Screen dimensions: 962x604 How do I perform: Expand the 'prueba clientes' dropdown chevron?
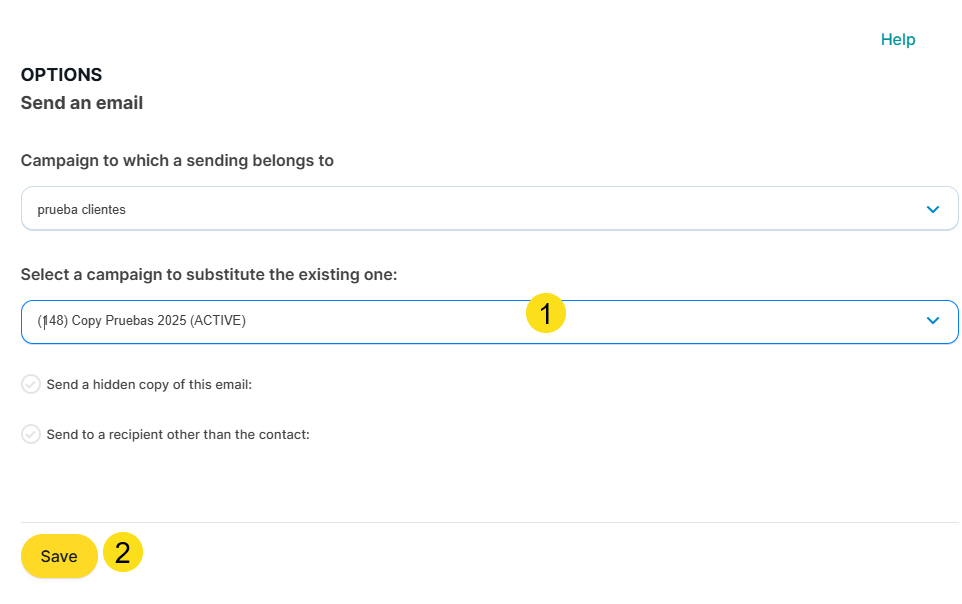pos(932,209)
